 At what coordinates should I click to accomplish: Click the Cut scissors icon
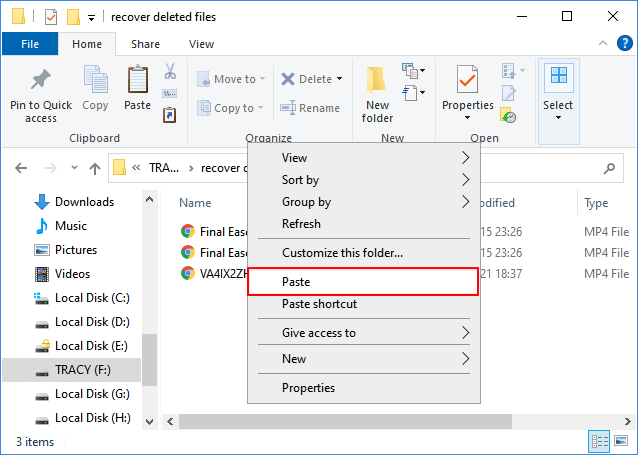click(170, 72)
